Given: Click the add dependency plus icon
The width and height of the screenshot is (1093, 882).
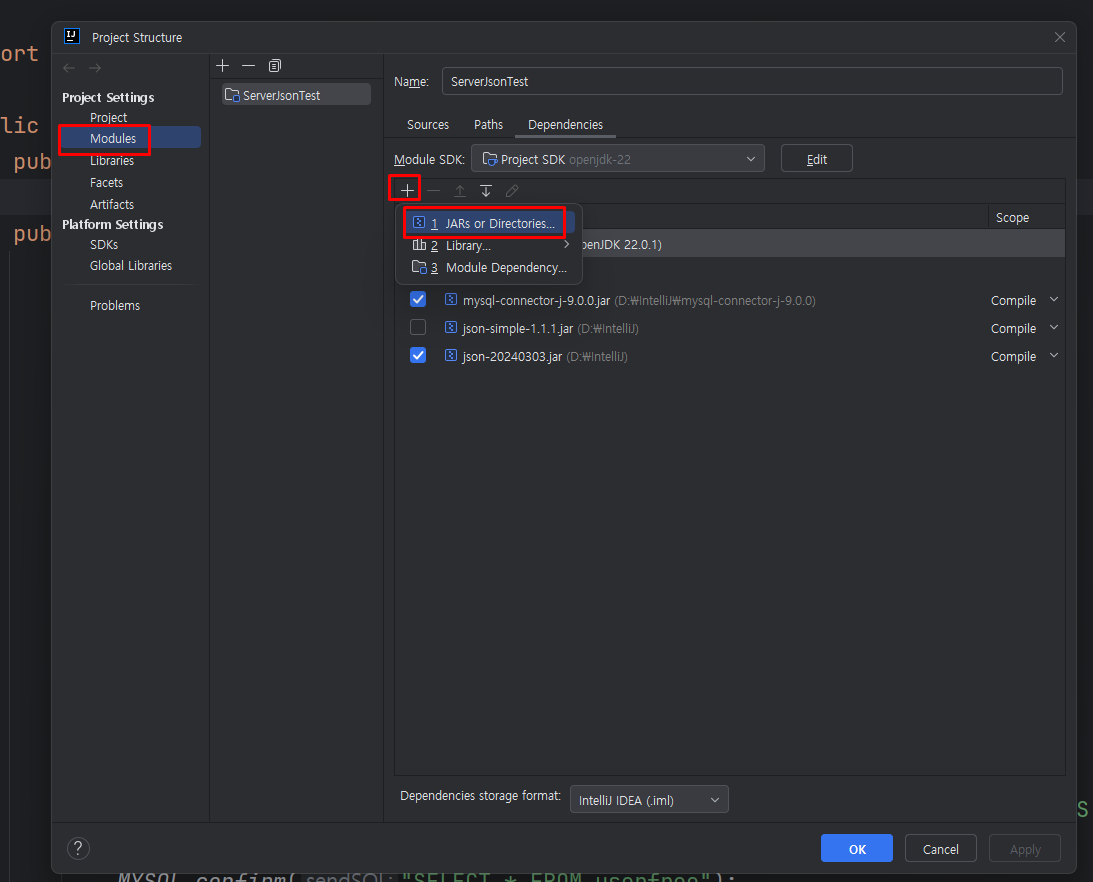Looking at the screenshot, I should [x=407, y=190].
